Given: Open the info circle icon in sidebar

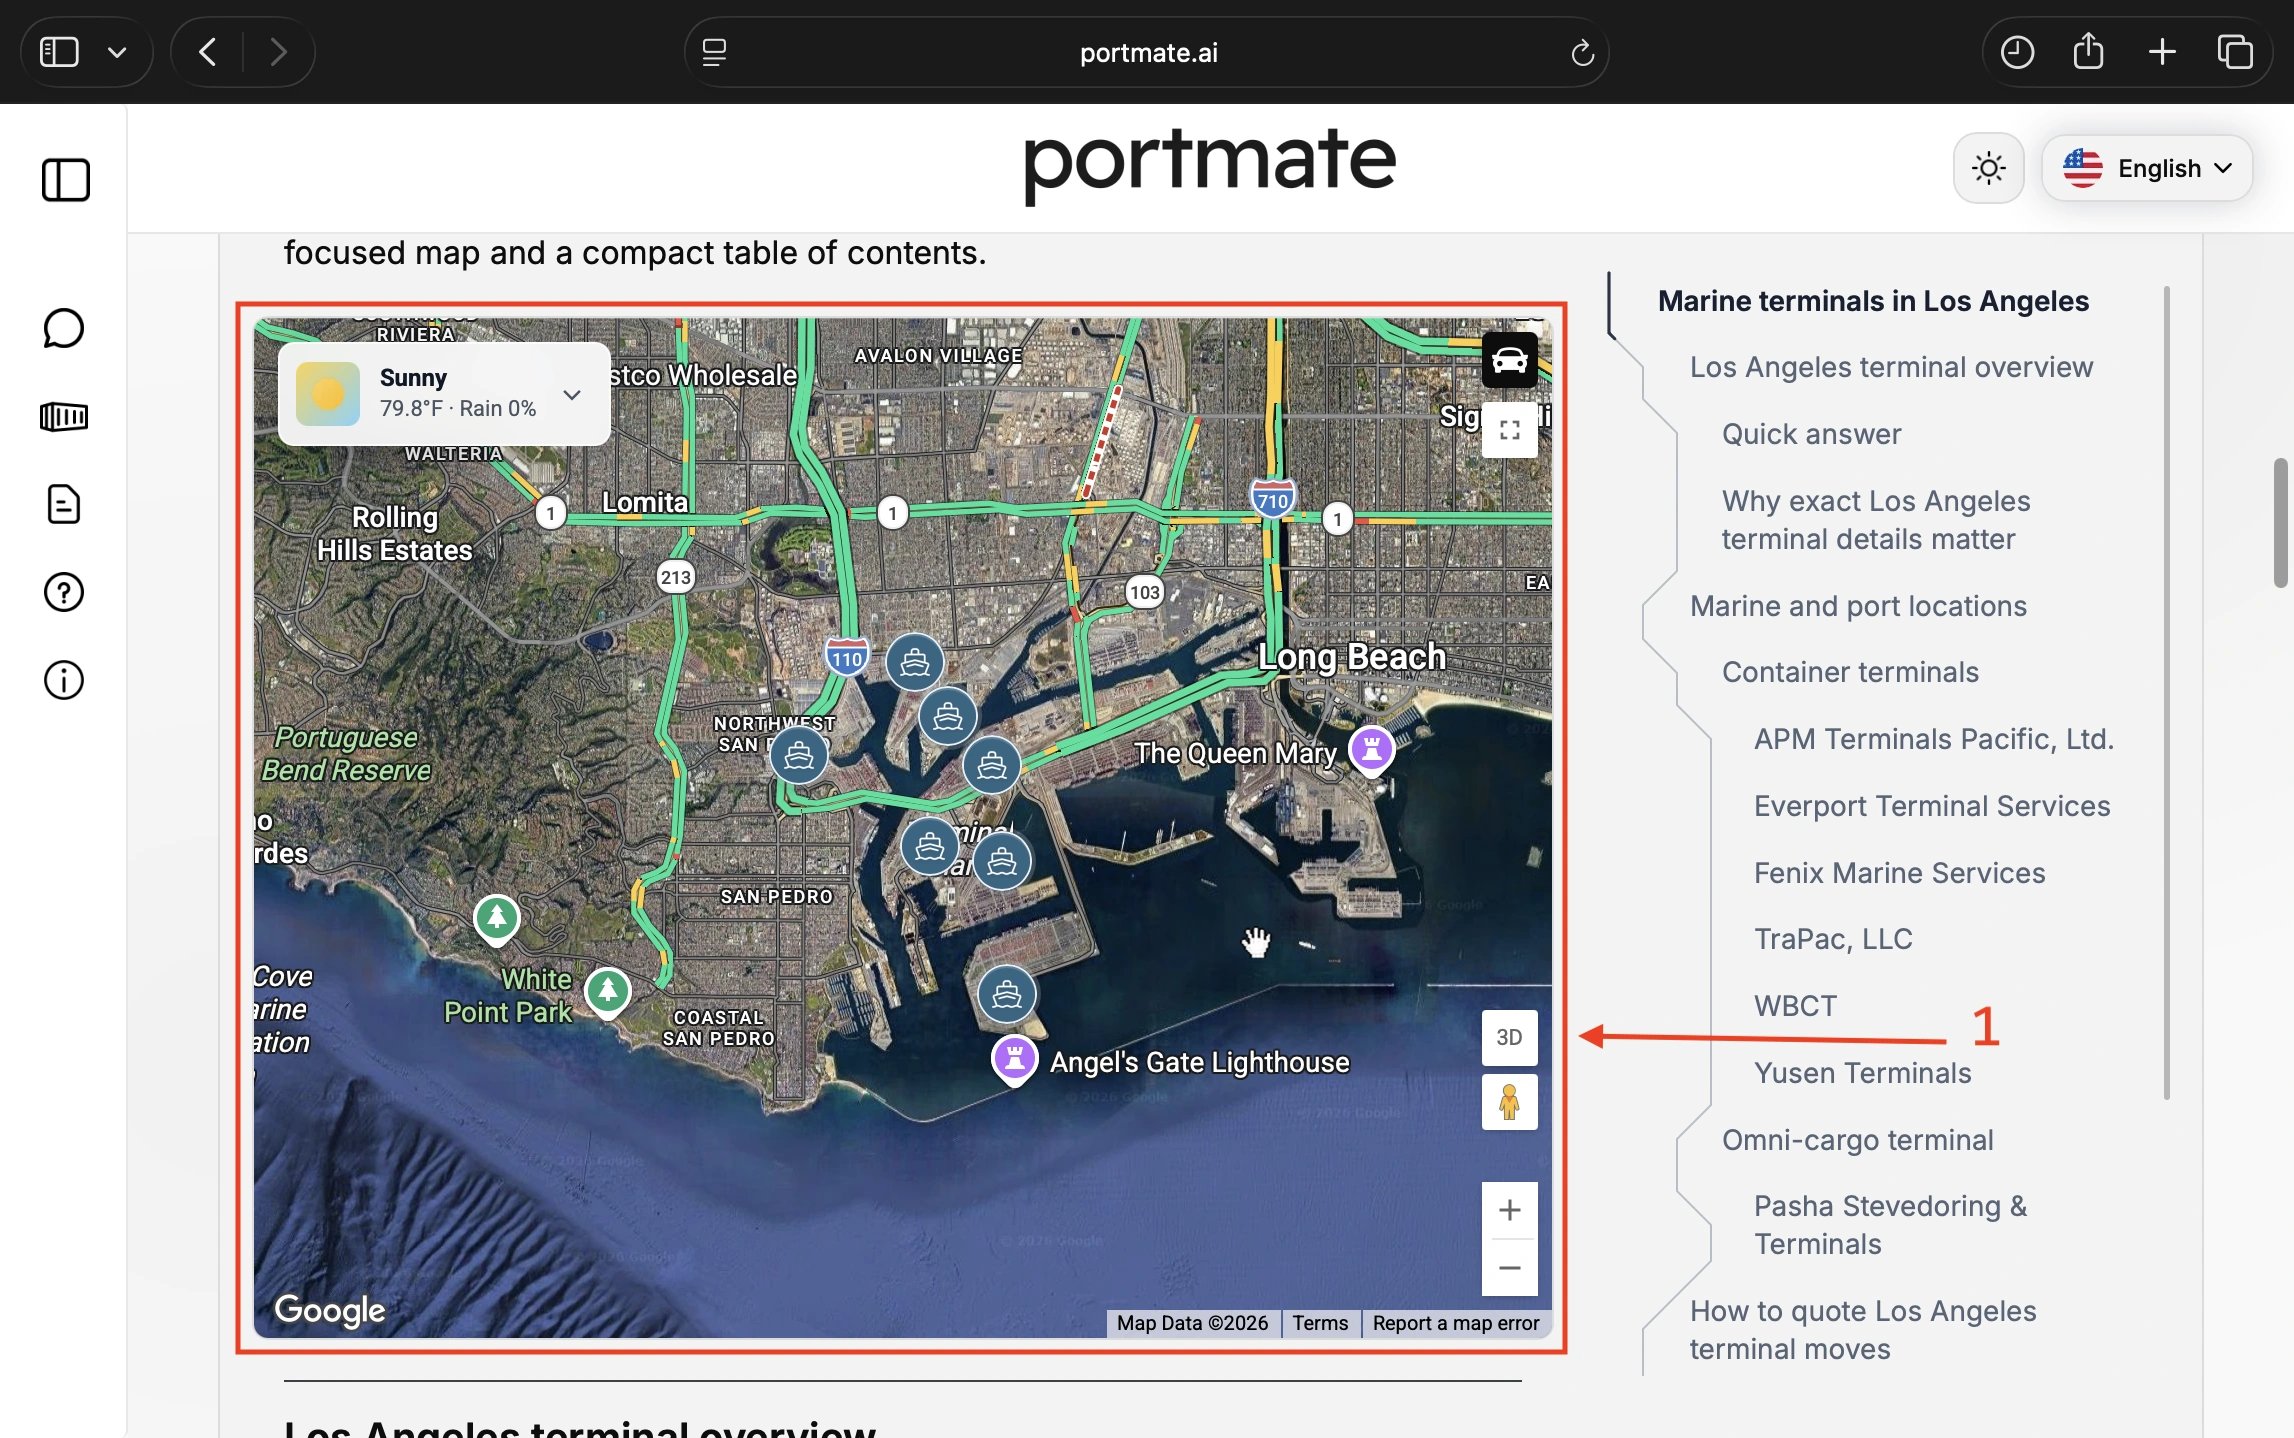Looking at the screenshot, I should (64, 680).
